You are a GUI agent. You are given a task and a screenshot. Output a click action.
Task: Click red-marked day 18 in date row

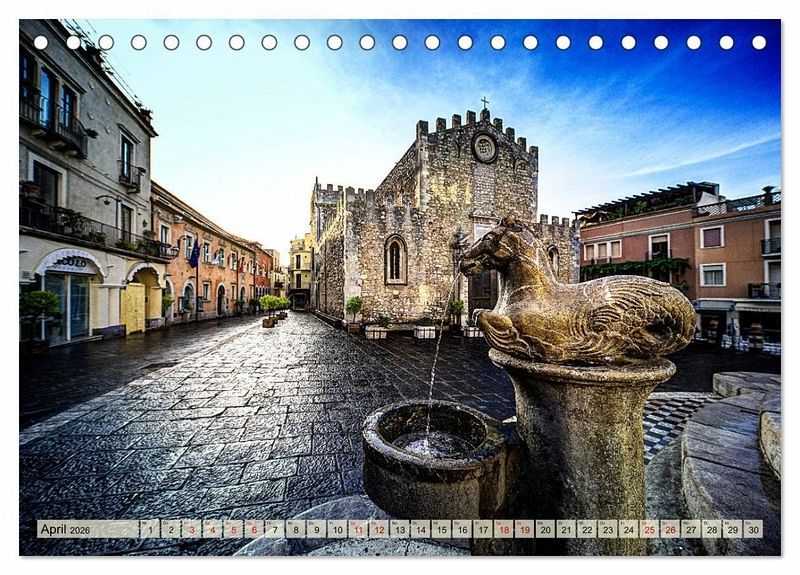(503, 529)
